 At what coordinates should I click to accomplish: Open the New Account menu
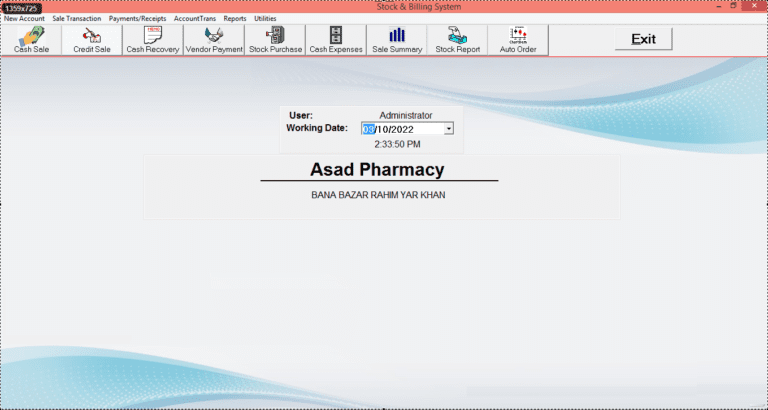tap(24, 19)
